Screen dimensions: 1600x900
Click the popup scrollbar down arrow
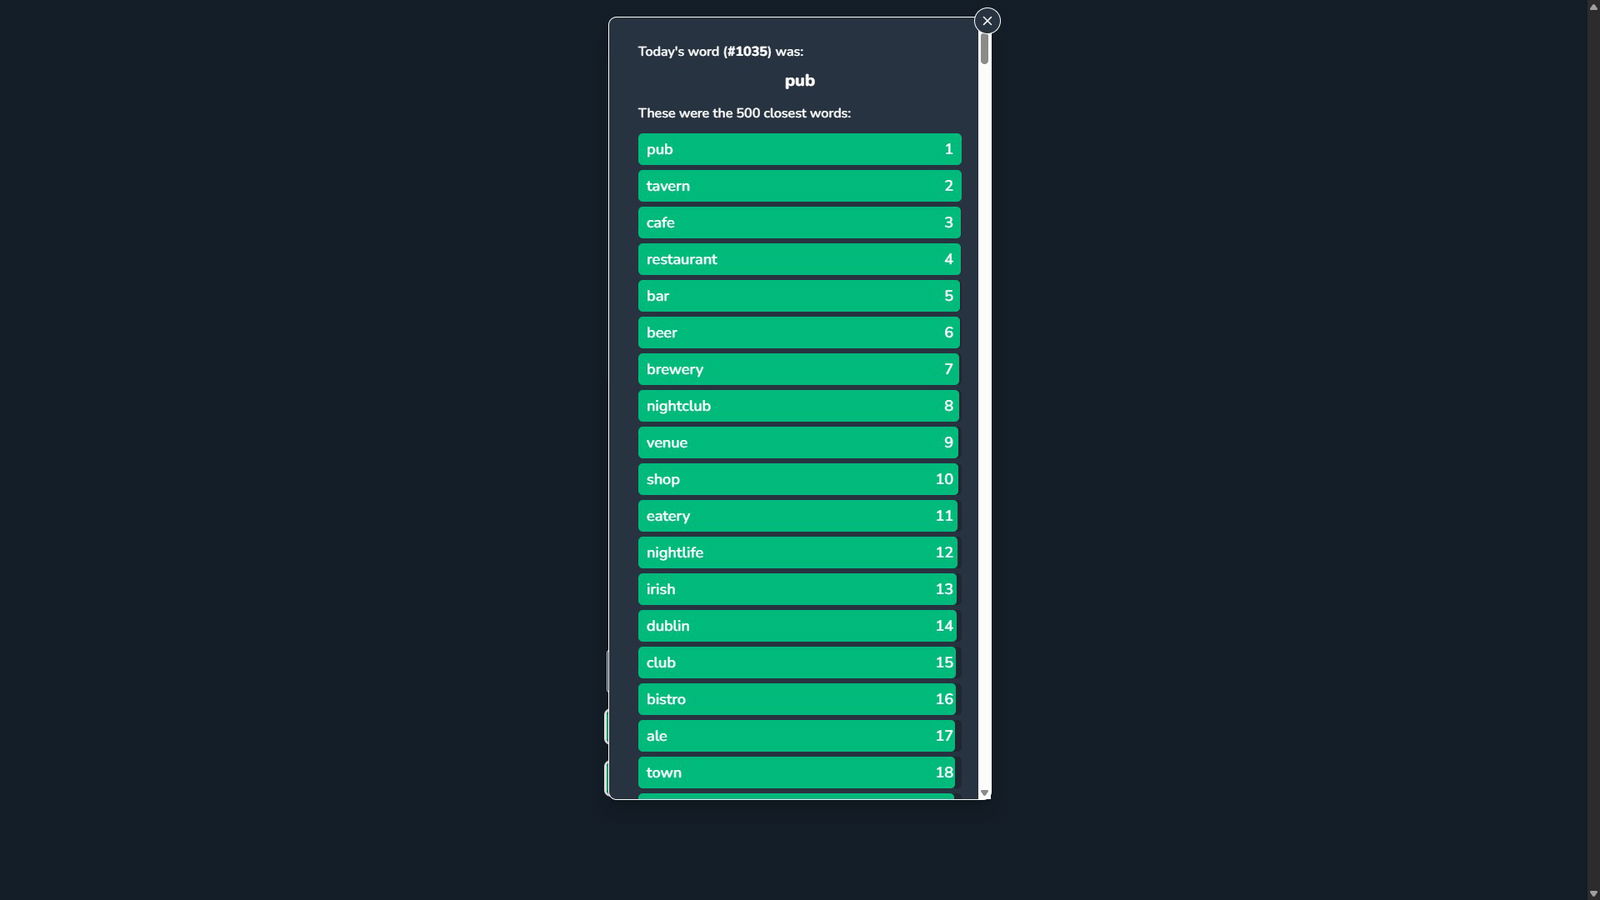[985, 793]
